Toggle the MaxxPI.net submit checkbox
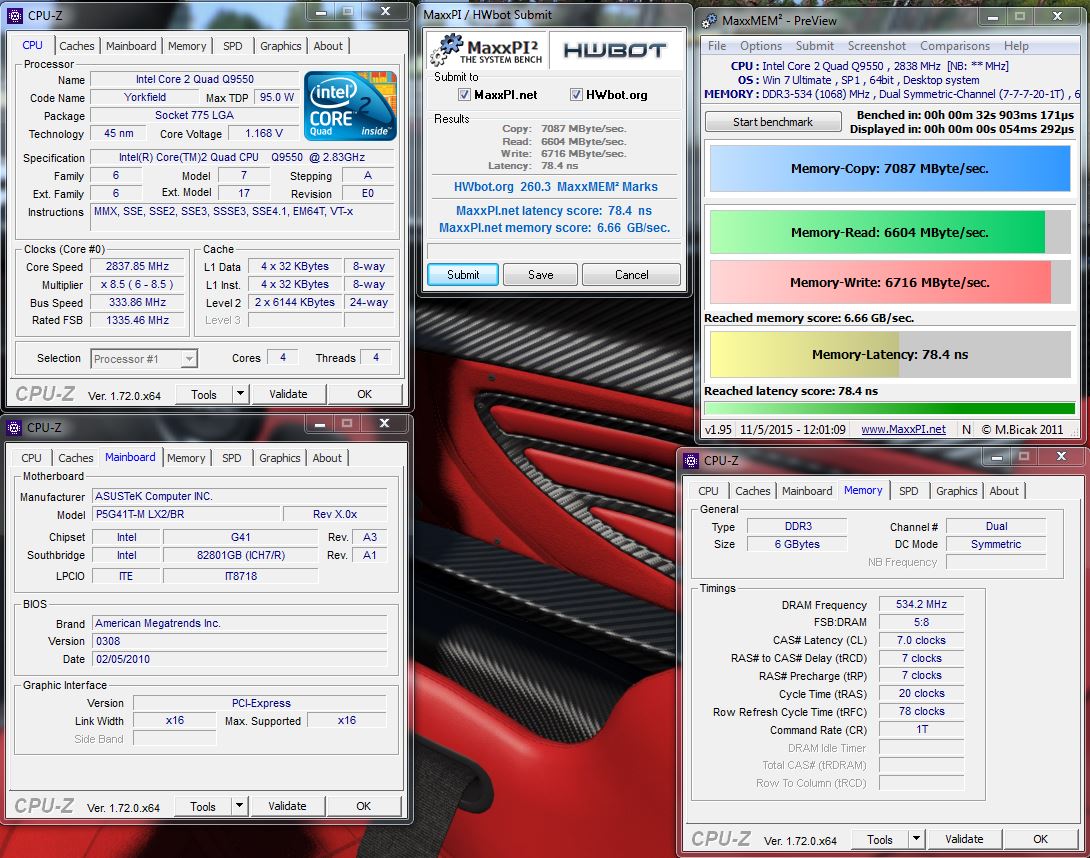Screen dimensions: 1090x858 point(464,95)
